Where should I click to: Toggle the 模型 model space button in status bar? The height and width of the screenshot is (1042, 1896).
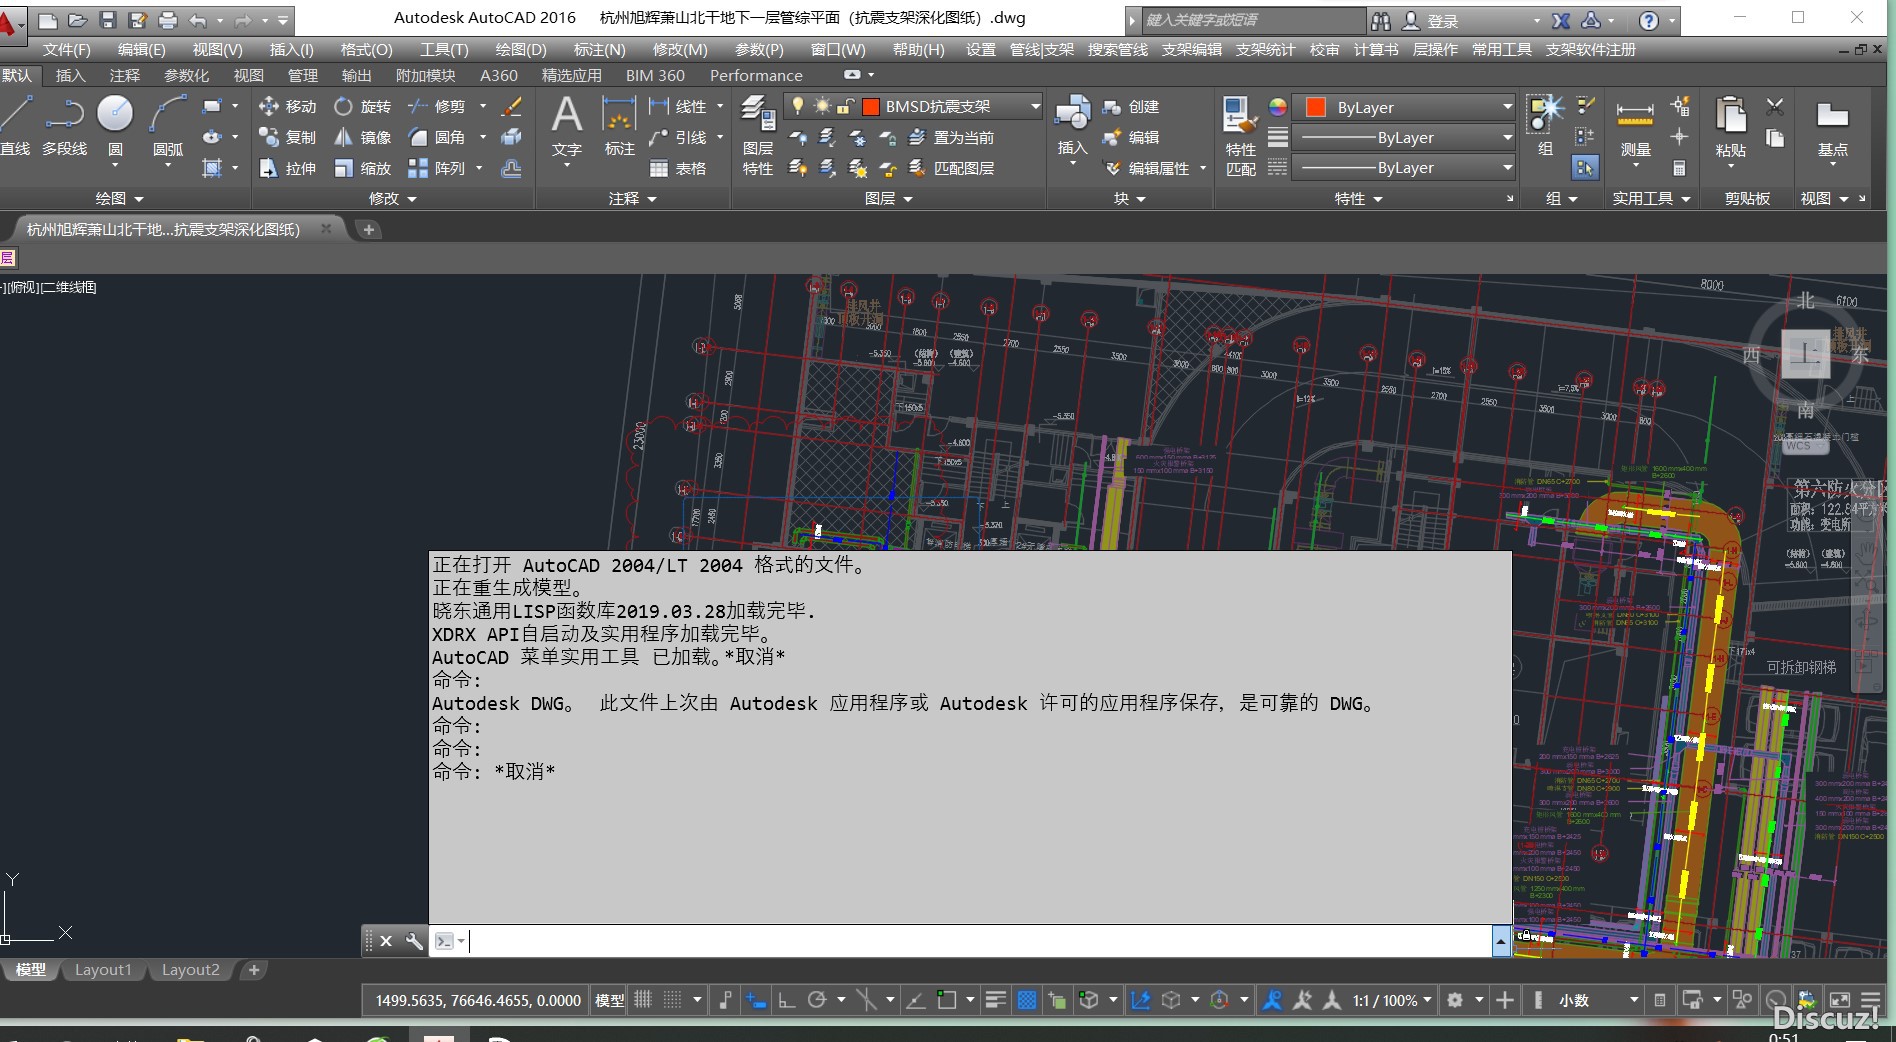[609, 1000]
